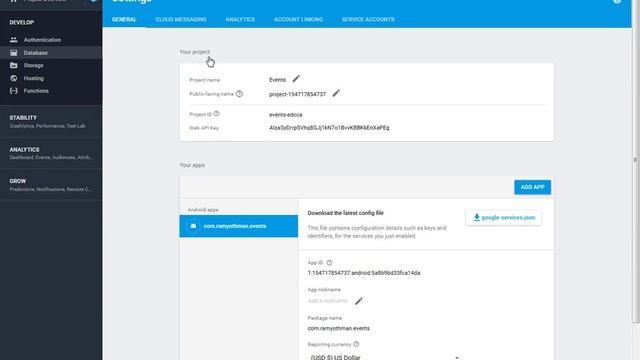Click the ADD APP button
Viewport: 640px width, 360px height.
point(532,187)
